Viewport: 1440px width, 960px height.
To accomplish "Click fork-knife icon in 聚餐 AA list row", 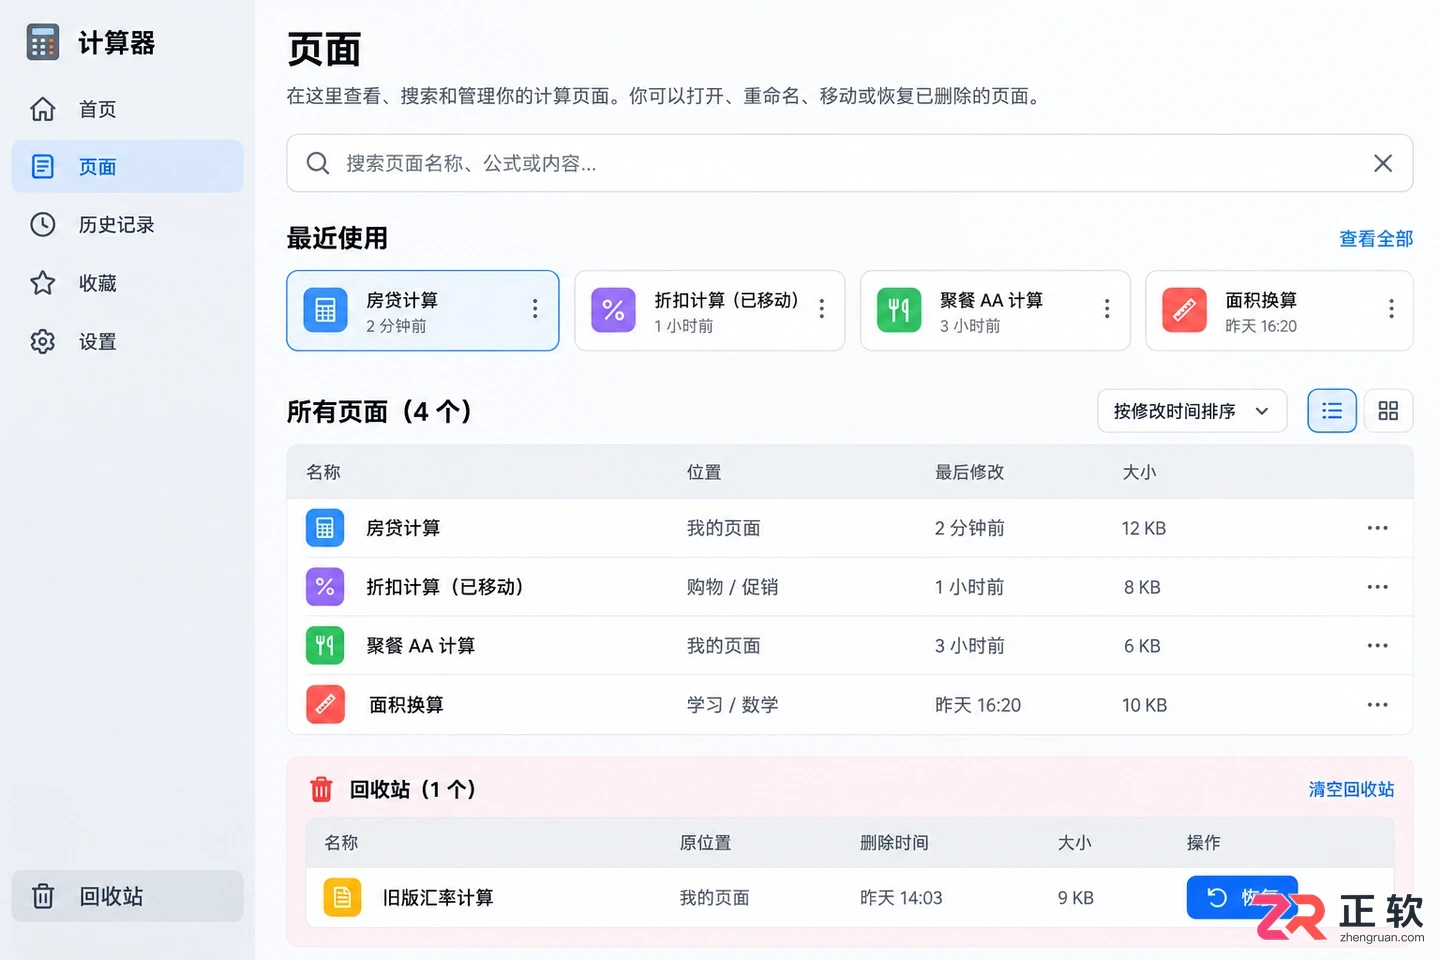I will (x=325, y=646).
